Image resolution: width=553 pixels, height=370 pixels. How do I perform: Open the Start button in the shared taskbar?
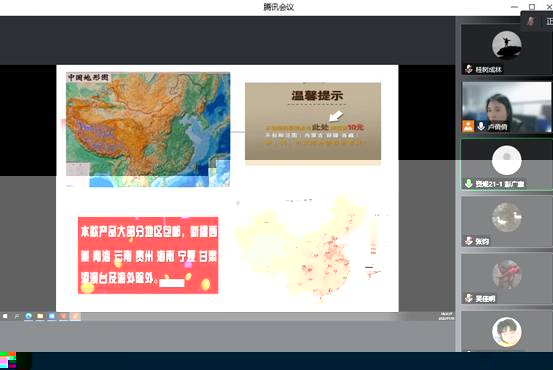click(5, 316)
